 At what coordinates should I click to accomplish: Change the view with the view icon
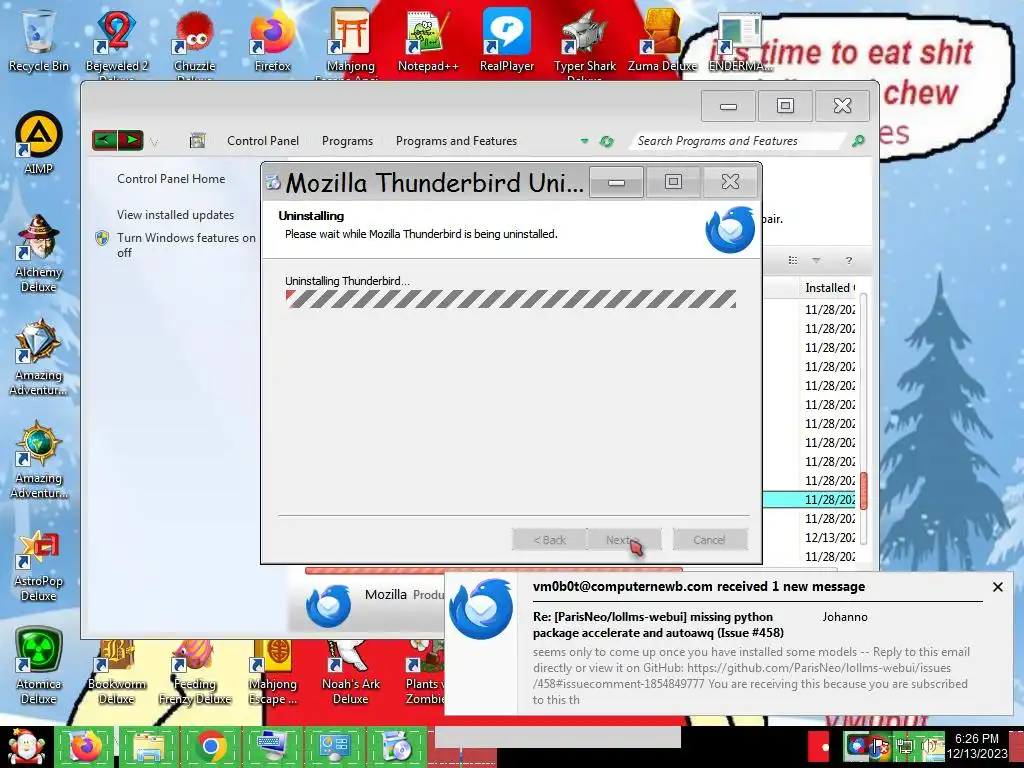click(793, 261)
